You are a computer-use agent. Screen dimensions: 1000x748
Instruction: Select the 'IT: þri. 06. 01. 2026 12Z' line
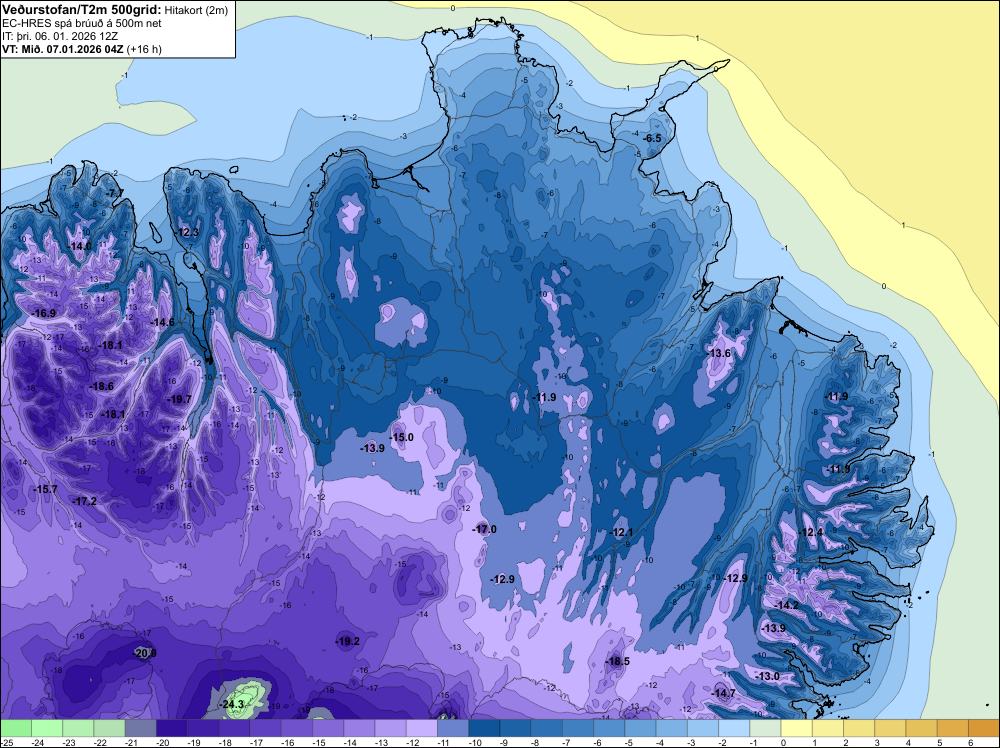click(62, 36)
